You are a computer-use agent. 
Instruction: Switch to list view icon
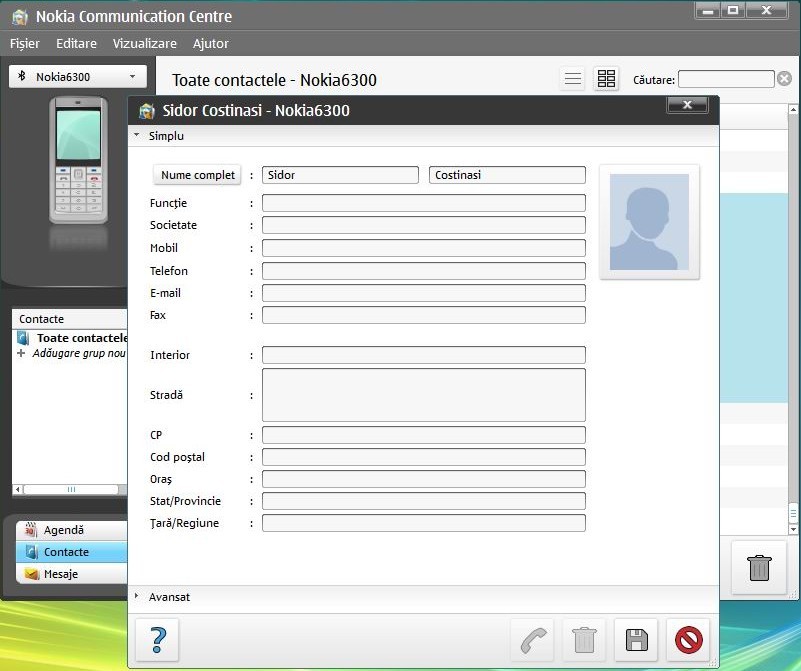(x=573, y=79)
